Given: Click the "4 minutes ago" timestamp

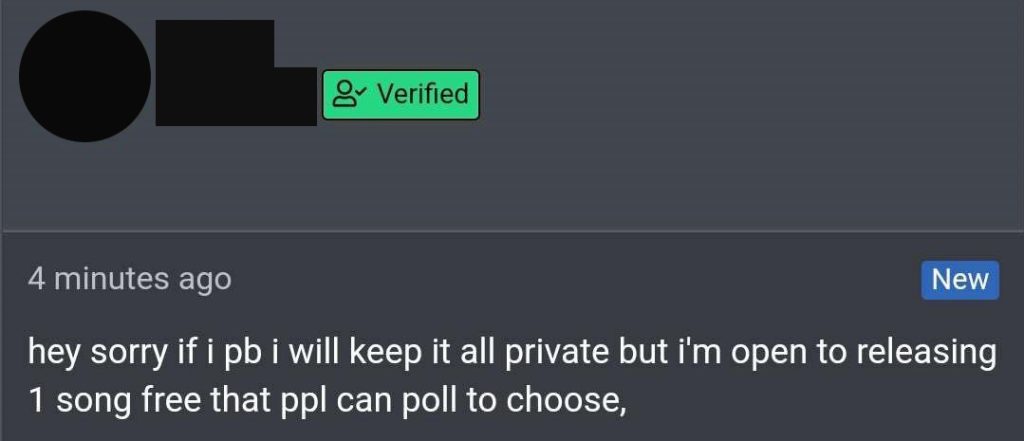Looking at the screenshot, I should pyautogui.click(x=129, y=279).
